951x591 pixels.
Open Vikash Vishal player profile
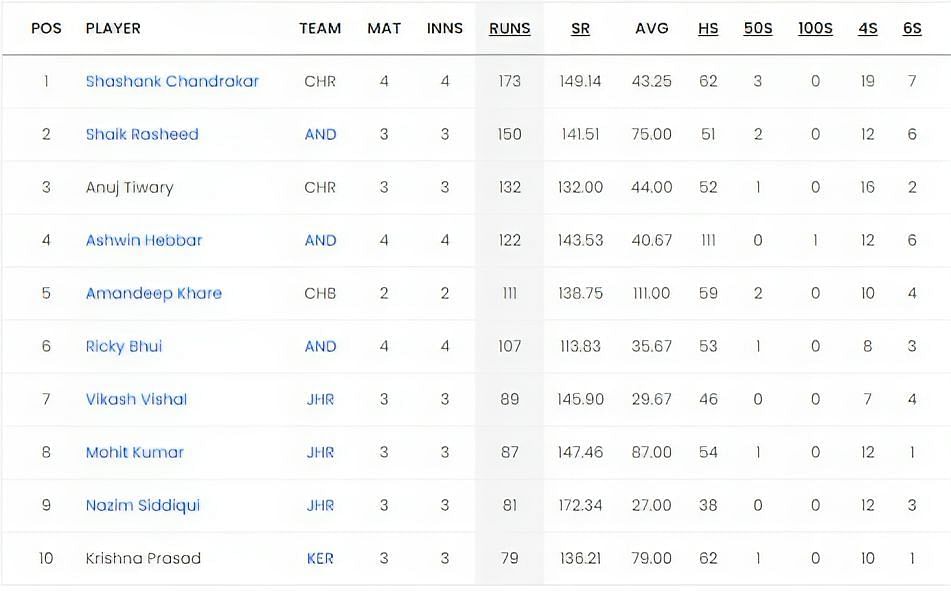136,399
